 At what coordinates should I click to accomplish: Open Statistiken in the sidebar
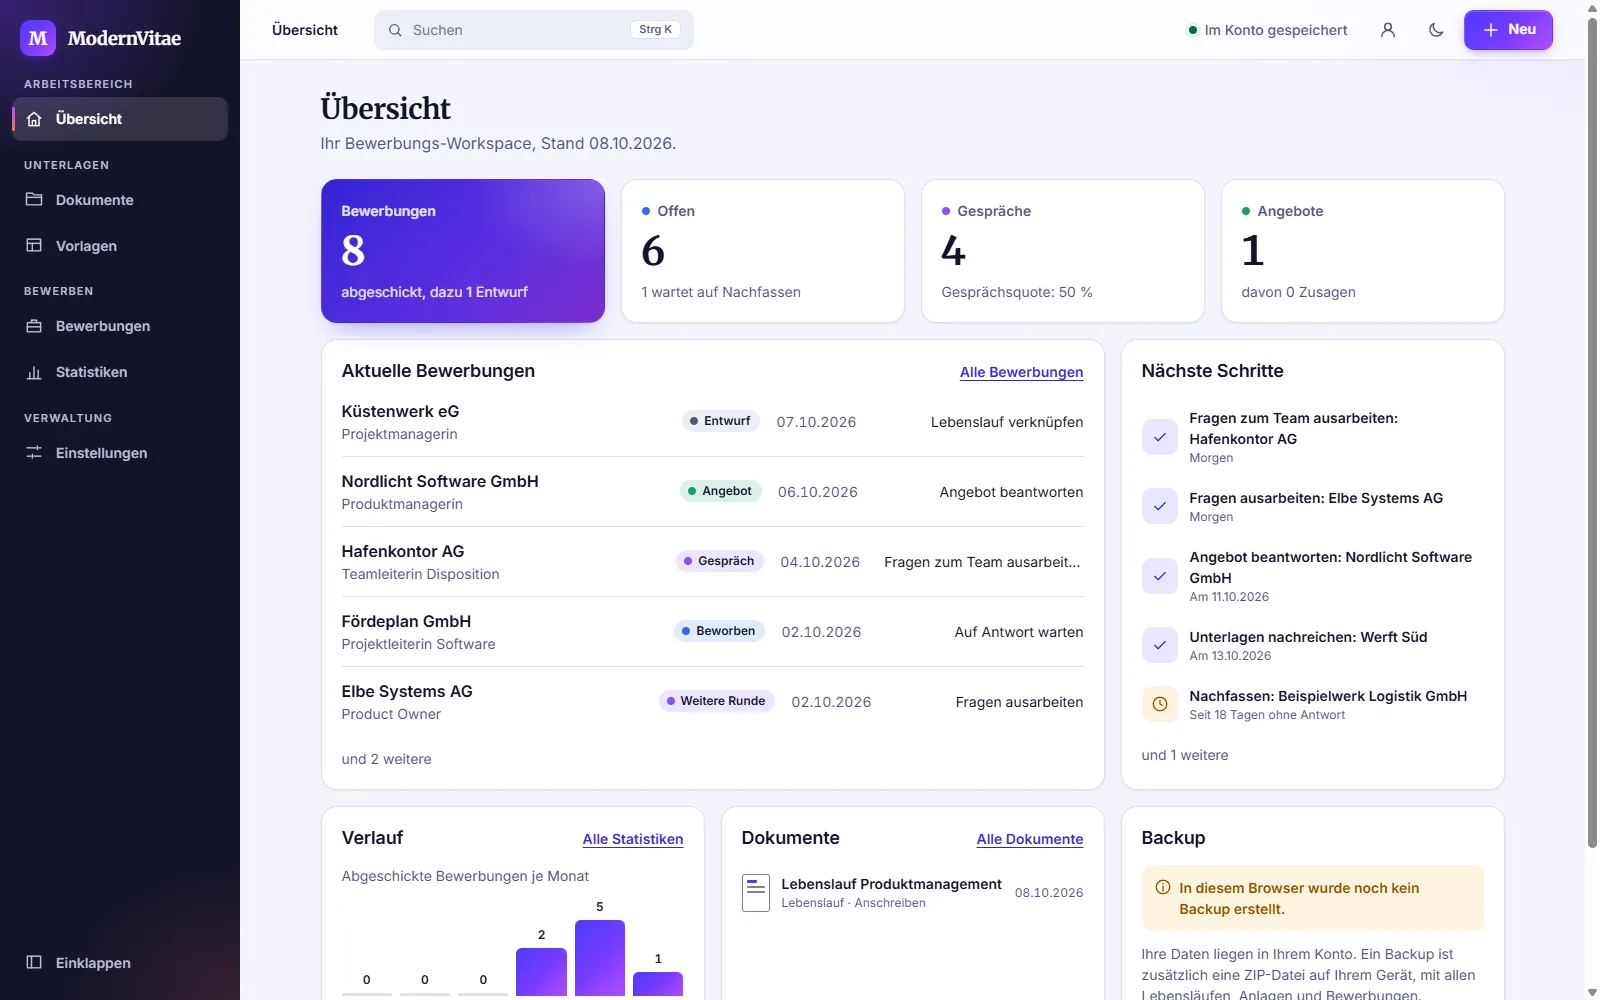(120, 372)
